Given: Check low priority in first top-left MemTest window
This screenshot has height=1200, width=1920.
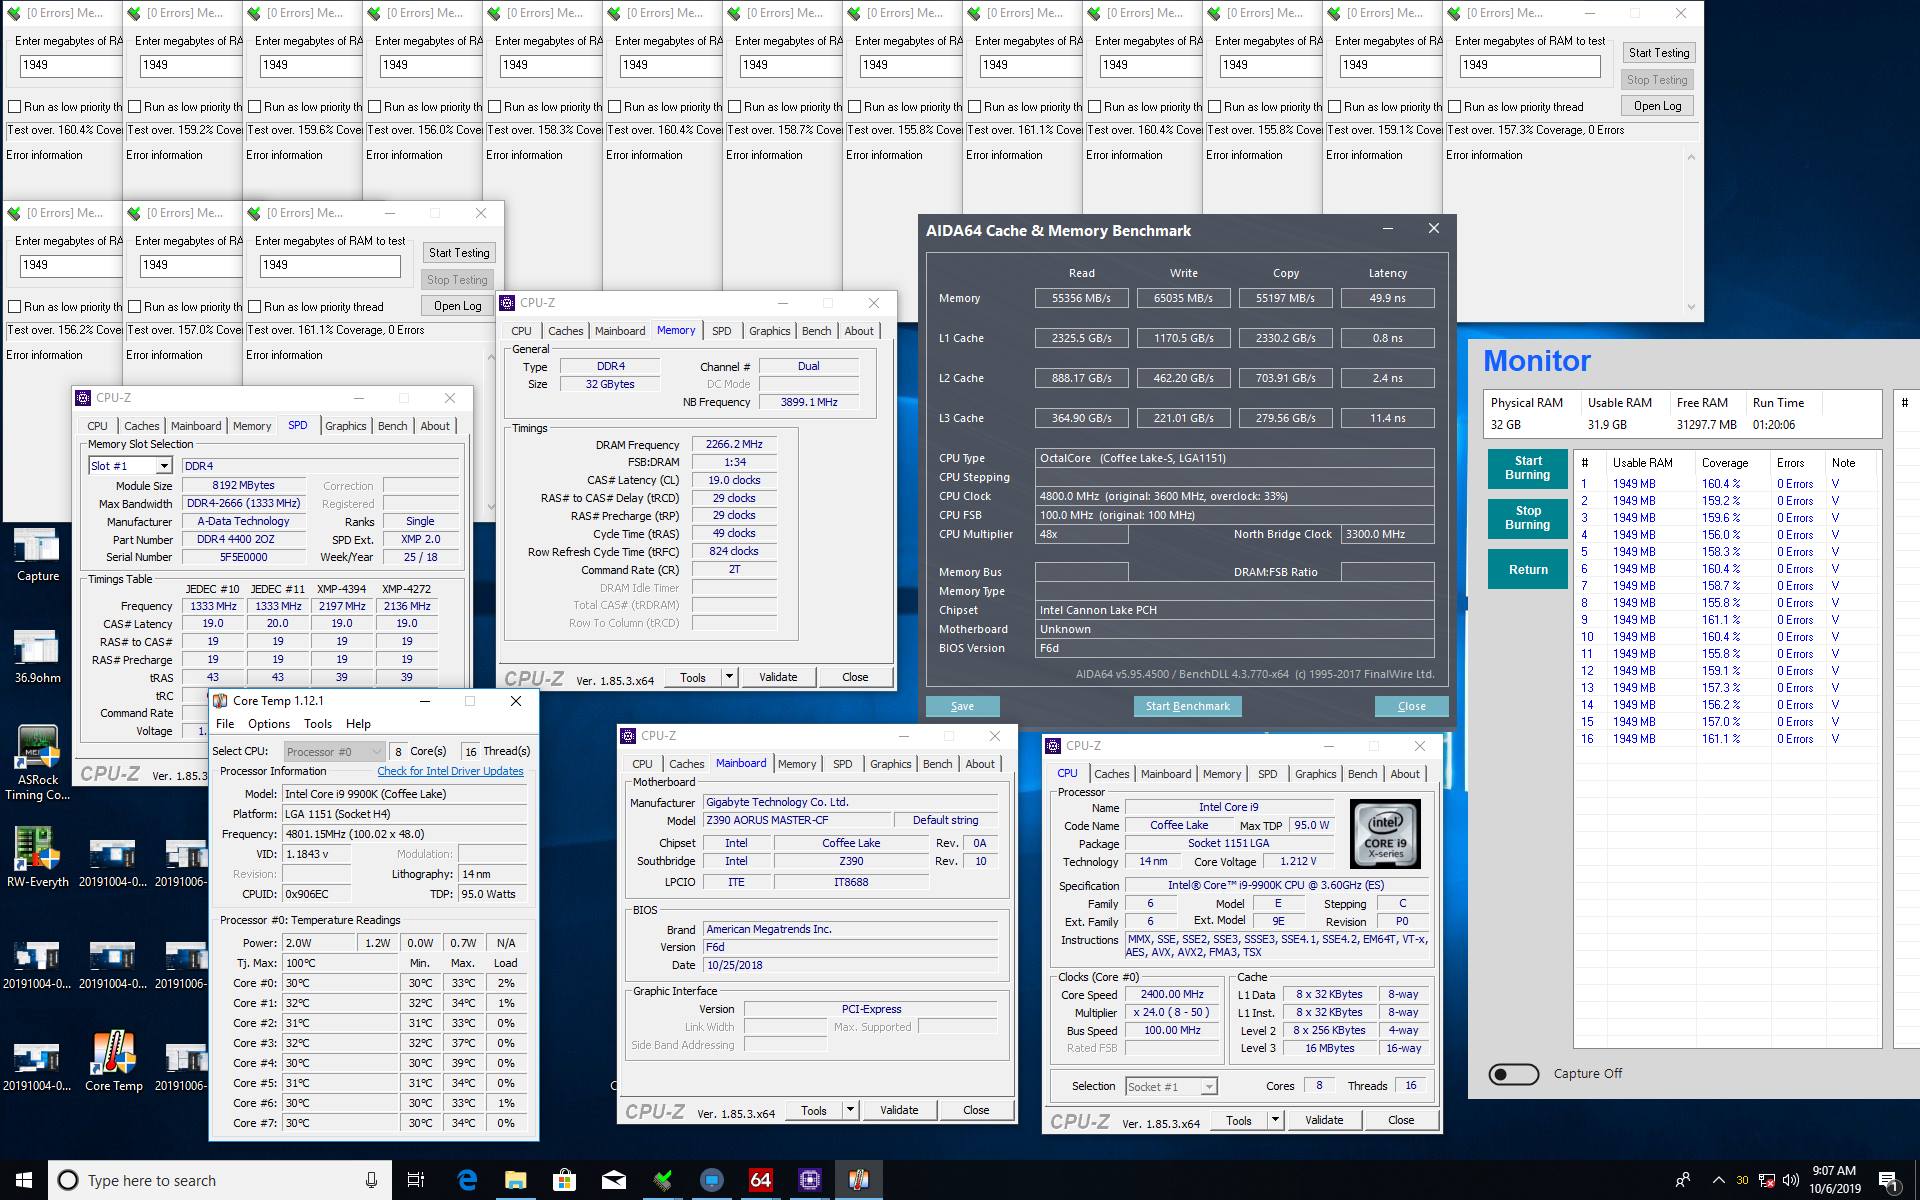Looking at the screenshot, I should [x=14, y=106].
